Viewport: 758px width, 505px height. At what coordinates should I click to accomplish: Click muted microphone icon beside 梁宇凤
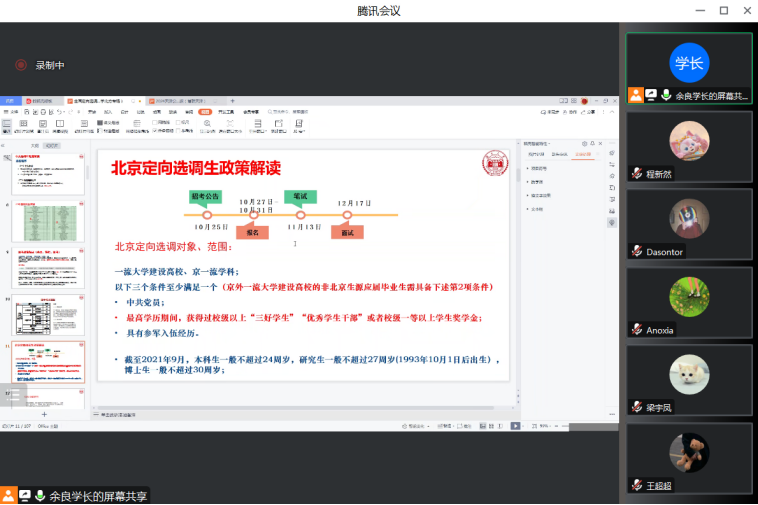coord(636,407)
